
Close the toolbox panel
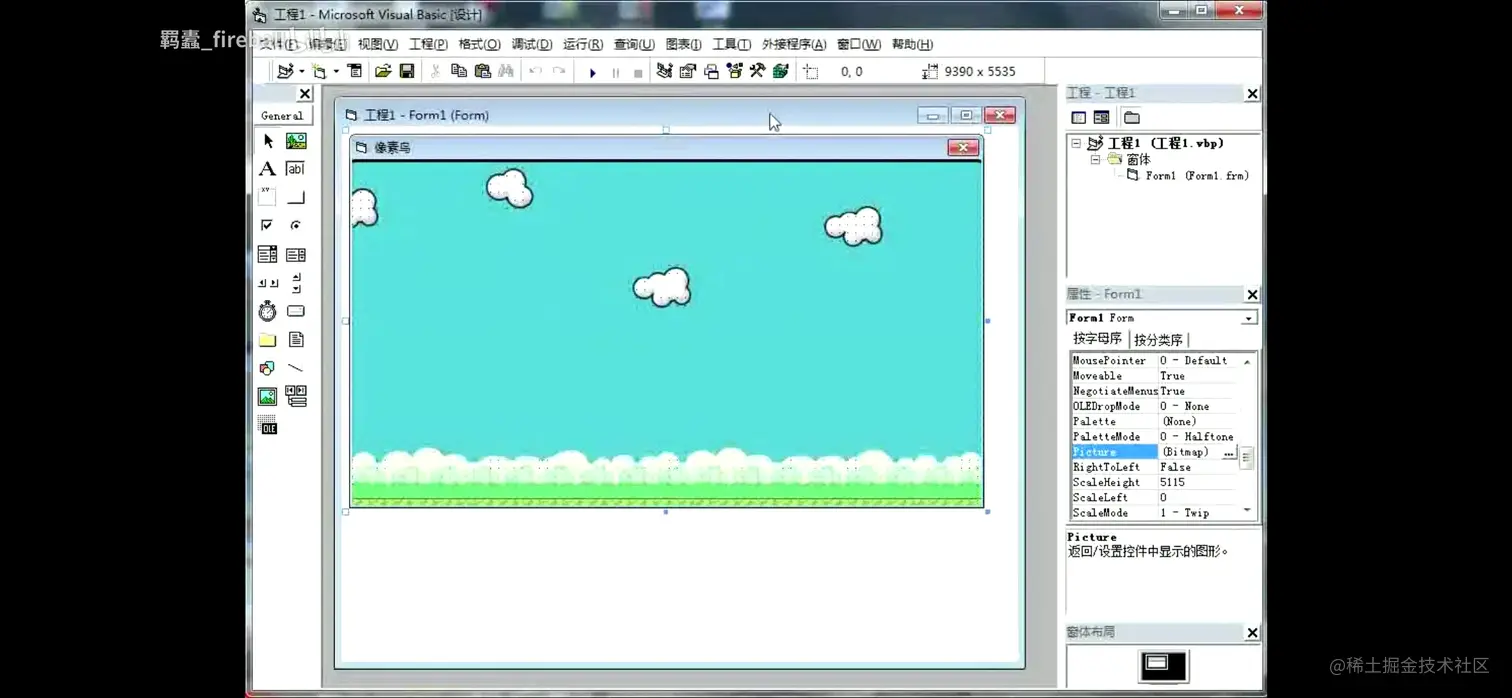305,93
